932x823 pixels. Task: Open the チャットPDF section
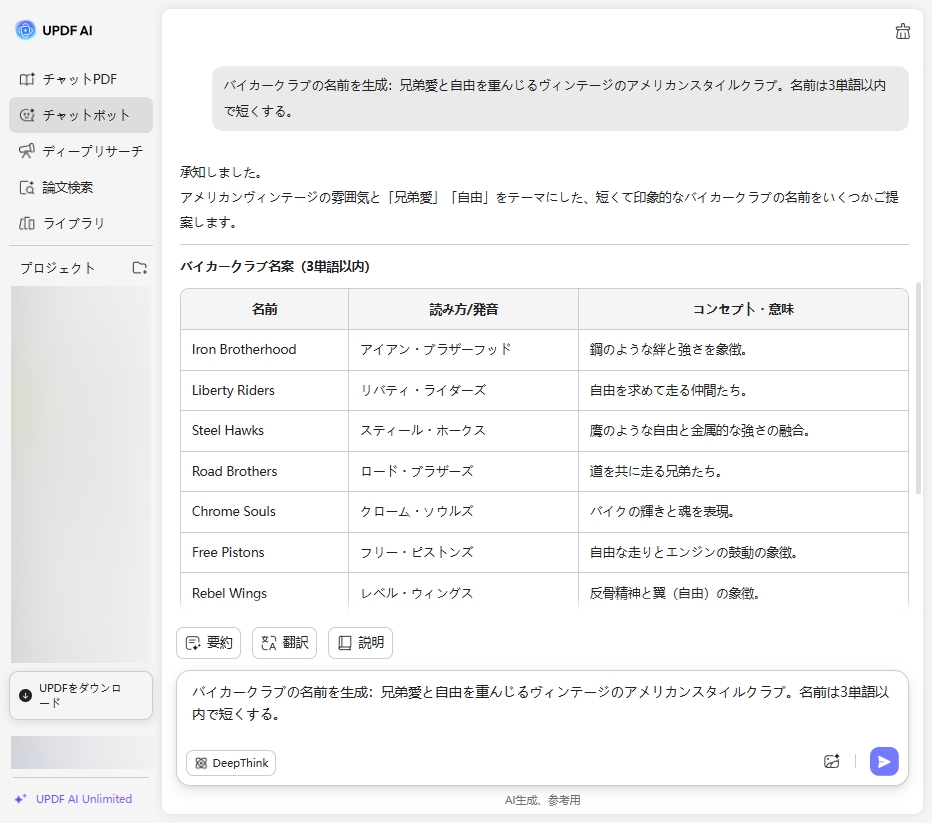tap(80, 79)
